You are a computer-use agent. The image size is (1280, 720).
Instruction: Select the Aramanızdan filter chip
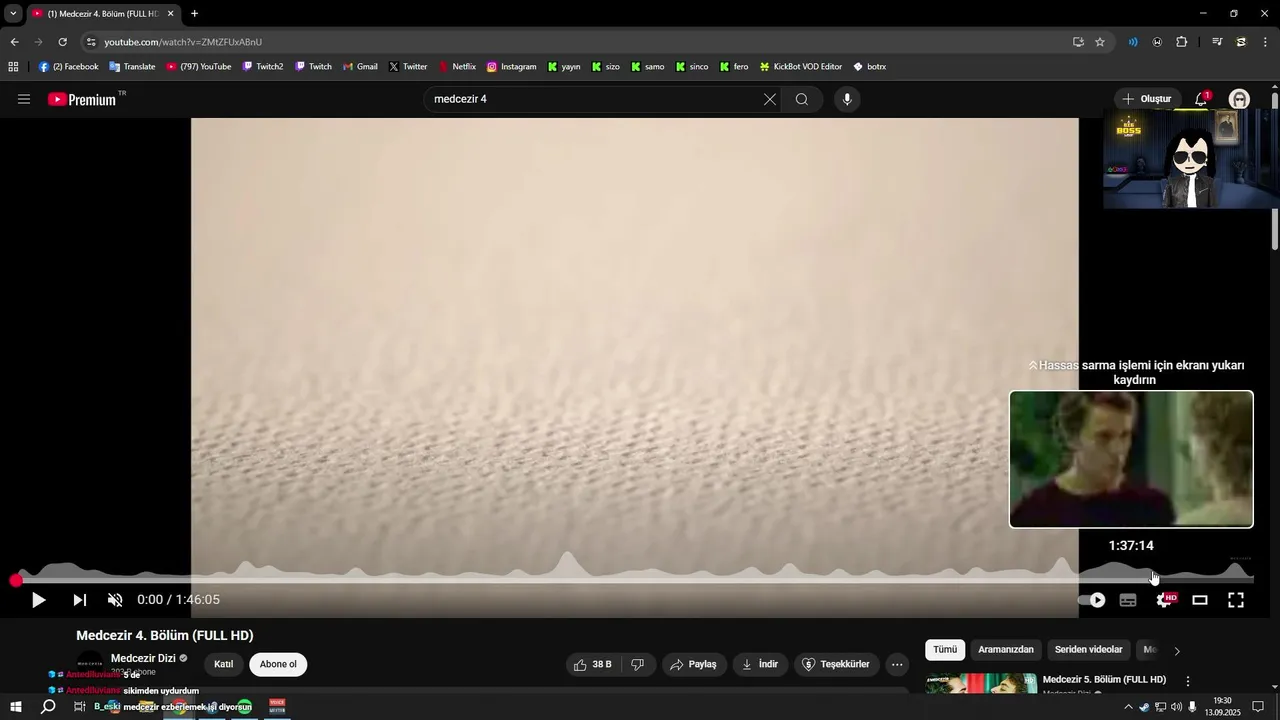pyautogui.click(x=1006, y=650)
